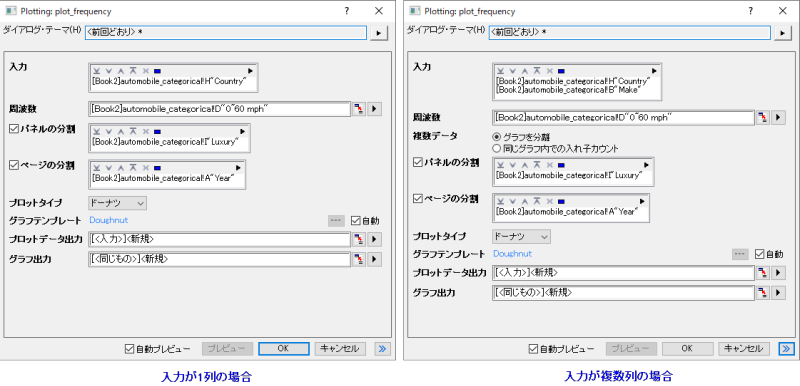Toggle ページの分割 checkbox in left dialog
Viewport: 800px width, 386px height.
tap(14, 165)
